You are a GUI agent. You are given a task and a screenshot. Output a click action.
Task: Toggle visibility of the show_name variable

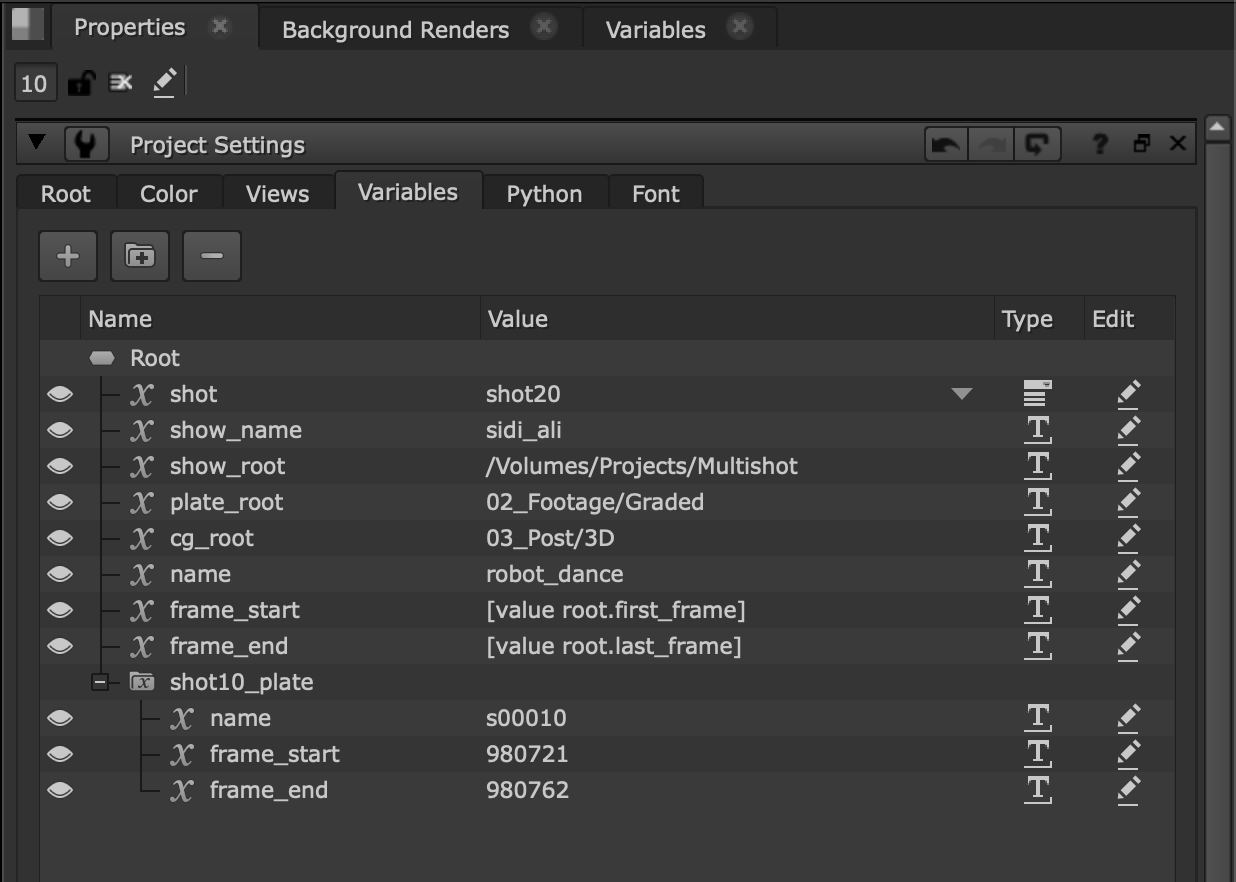[58, 429]
